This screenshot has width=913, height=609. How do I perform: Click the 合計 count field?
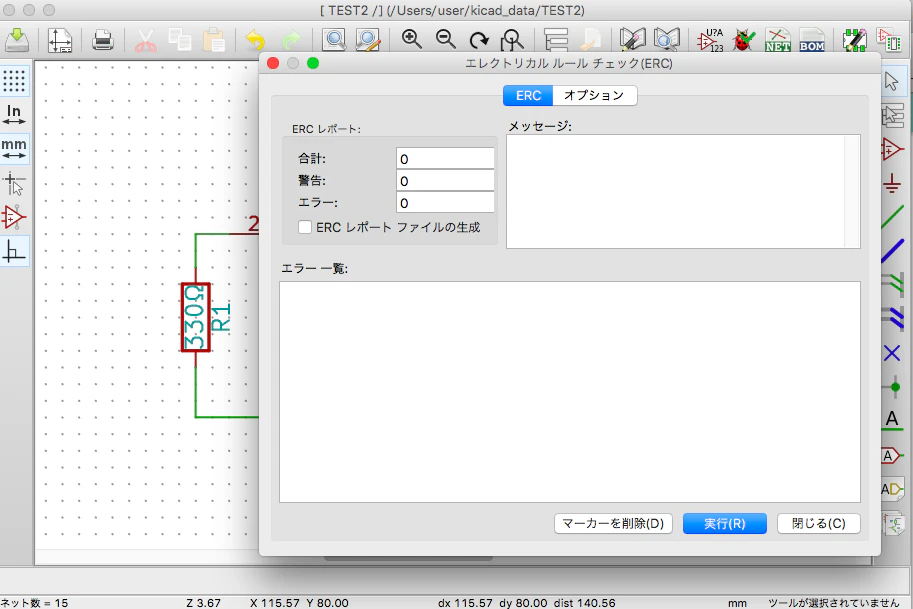click(445, 158)
